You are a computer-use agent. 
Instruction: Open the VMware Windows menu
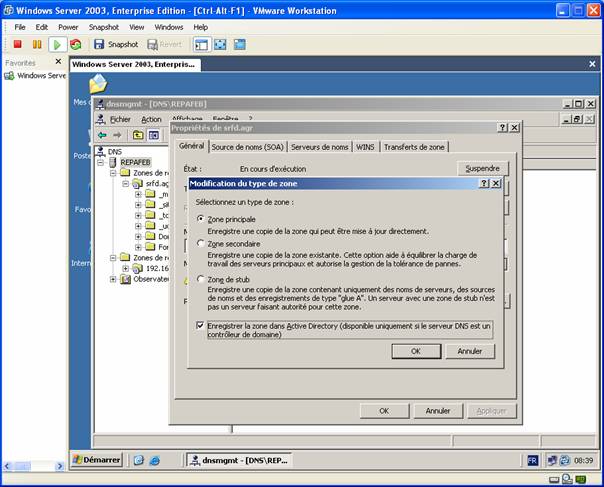pyautogui.click(x=169, y=27)
